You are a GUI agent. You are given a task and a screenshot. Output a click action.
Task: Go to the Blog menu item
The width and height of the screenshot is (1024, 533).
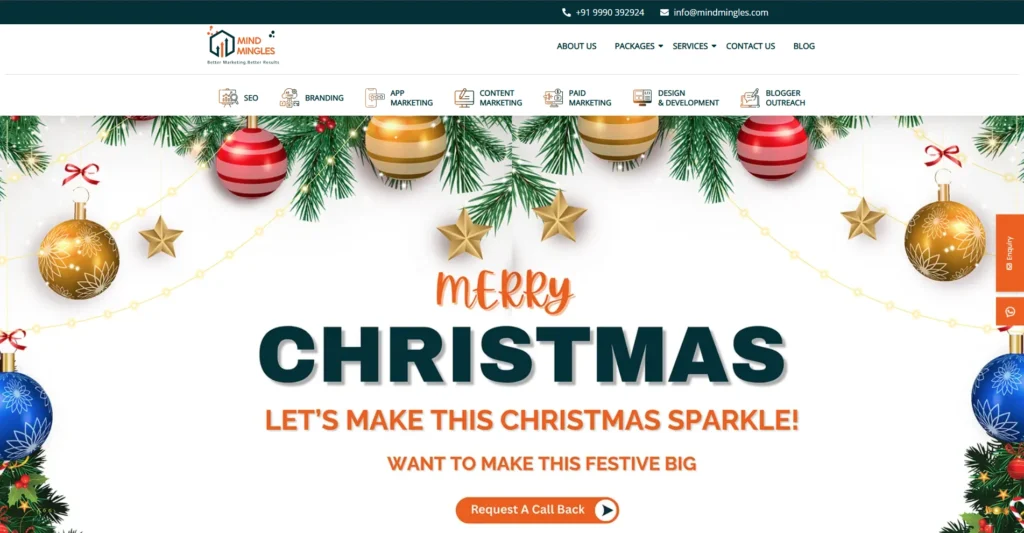coord(804,46)
